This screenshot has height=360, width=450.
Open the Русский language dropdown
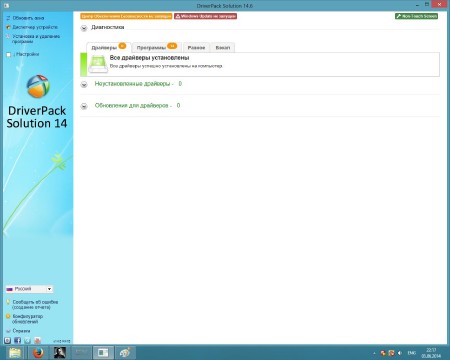[29, 289]
